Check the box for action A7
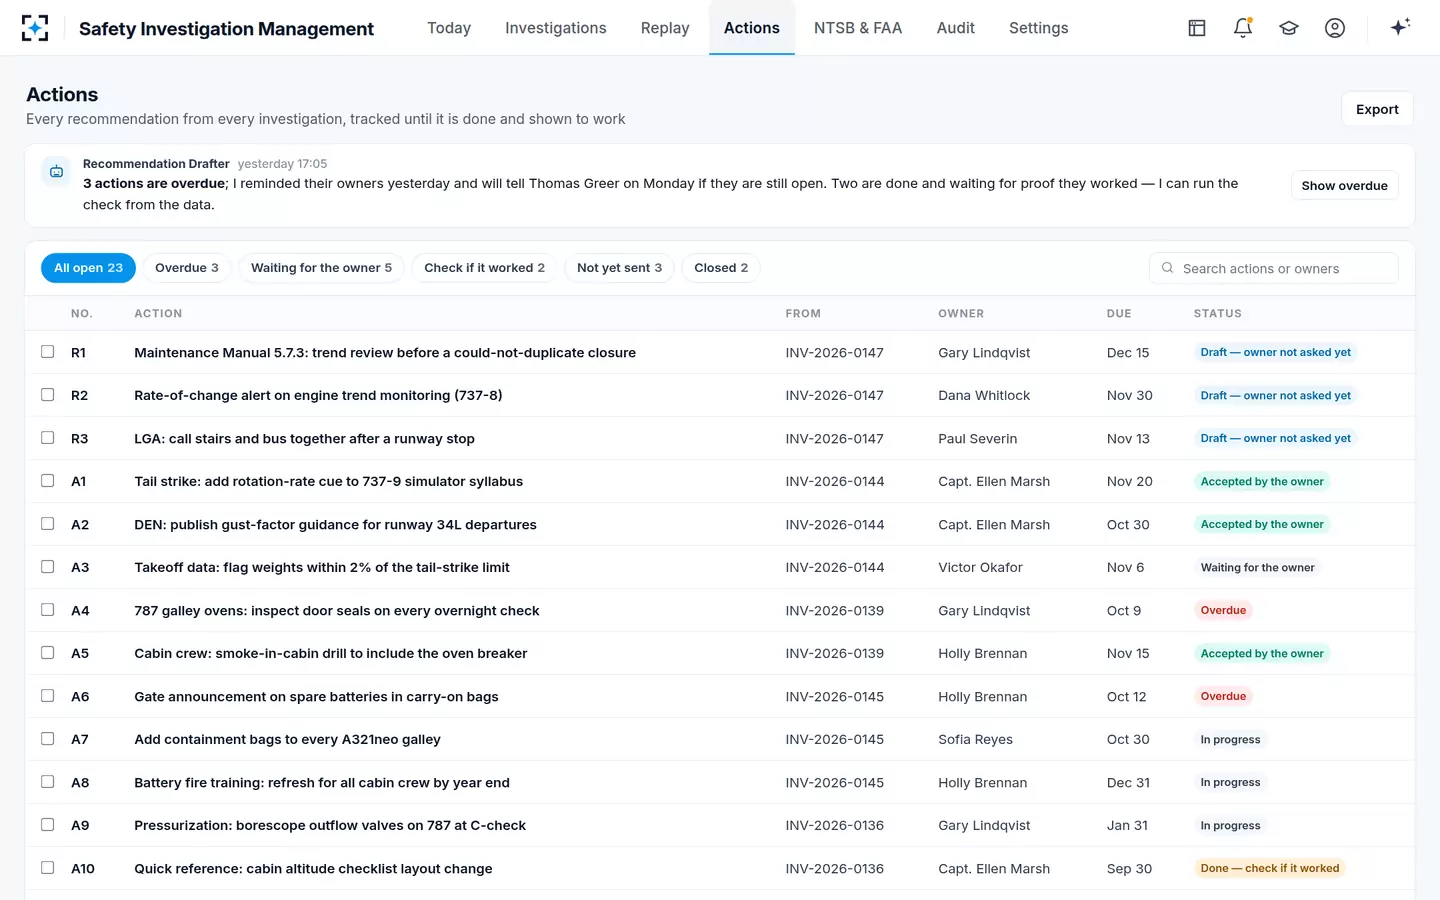 tap(47, 739)
